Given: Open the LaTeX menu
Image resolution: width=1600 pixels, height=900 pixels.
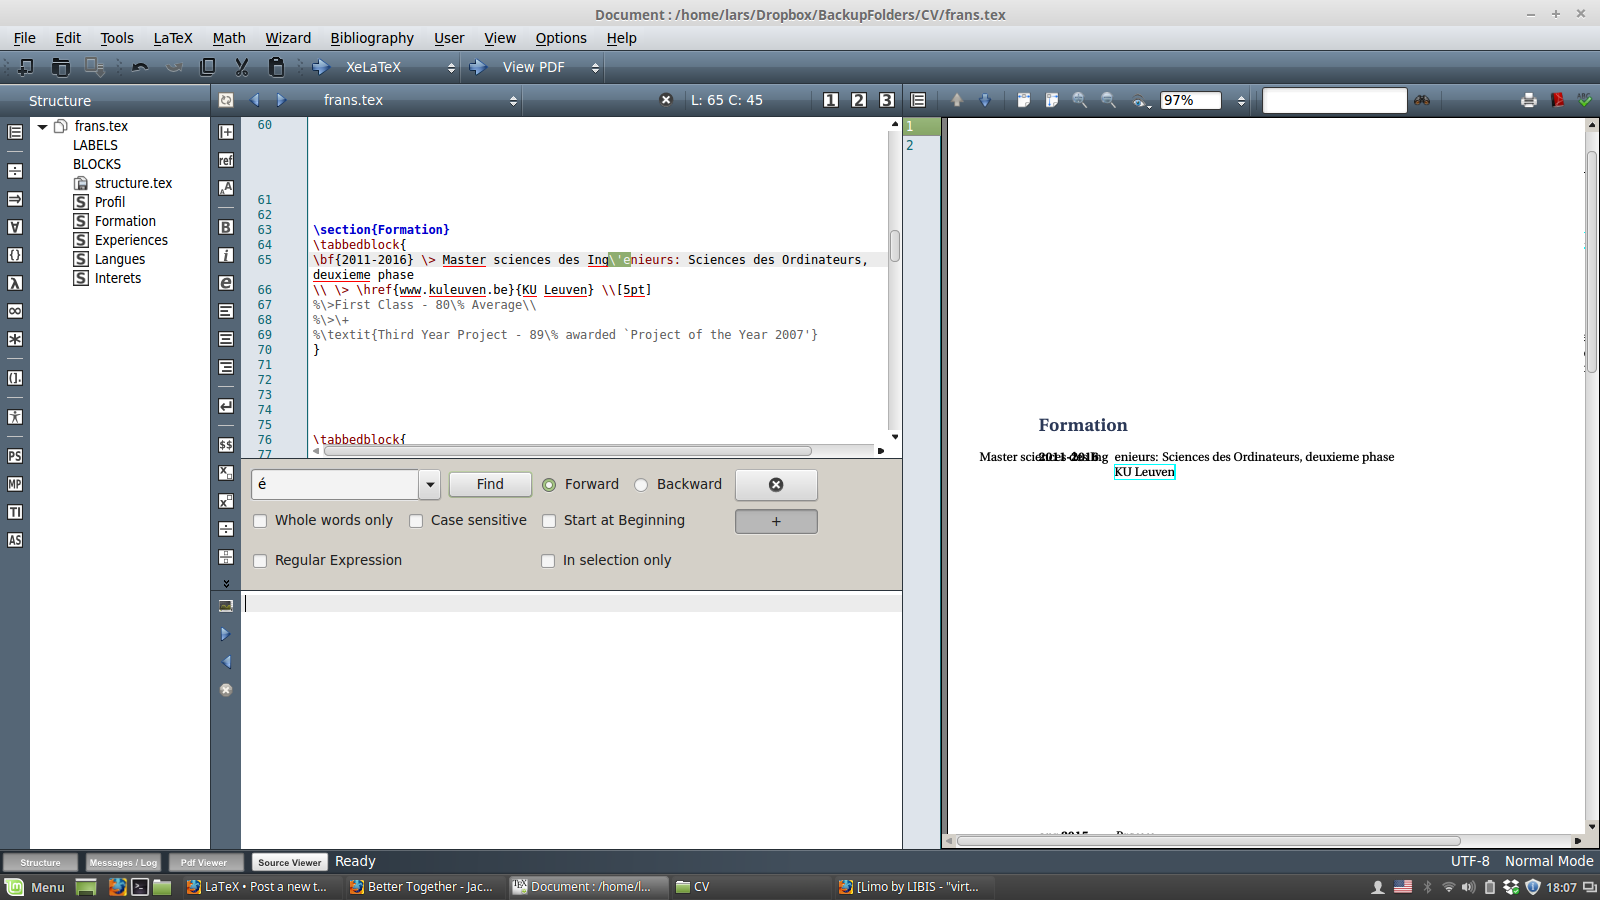Looking at the screenshot, I should click(x=173, y=38).
